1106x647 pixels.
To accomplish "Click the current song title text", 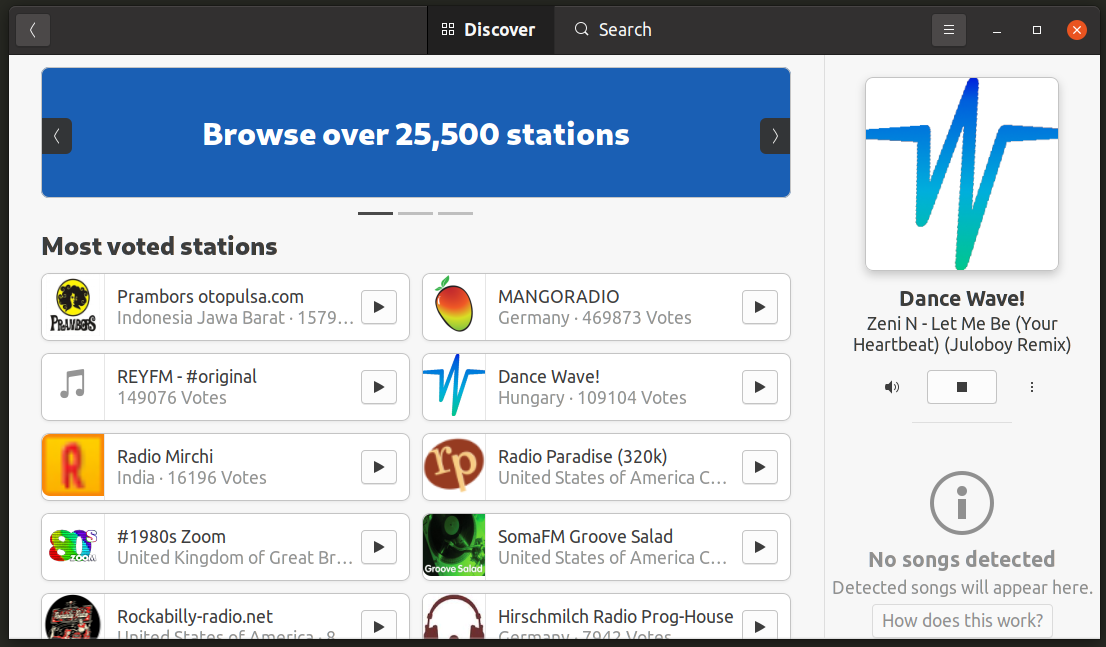I will [962, 334].
